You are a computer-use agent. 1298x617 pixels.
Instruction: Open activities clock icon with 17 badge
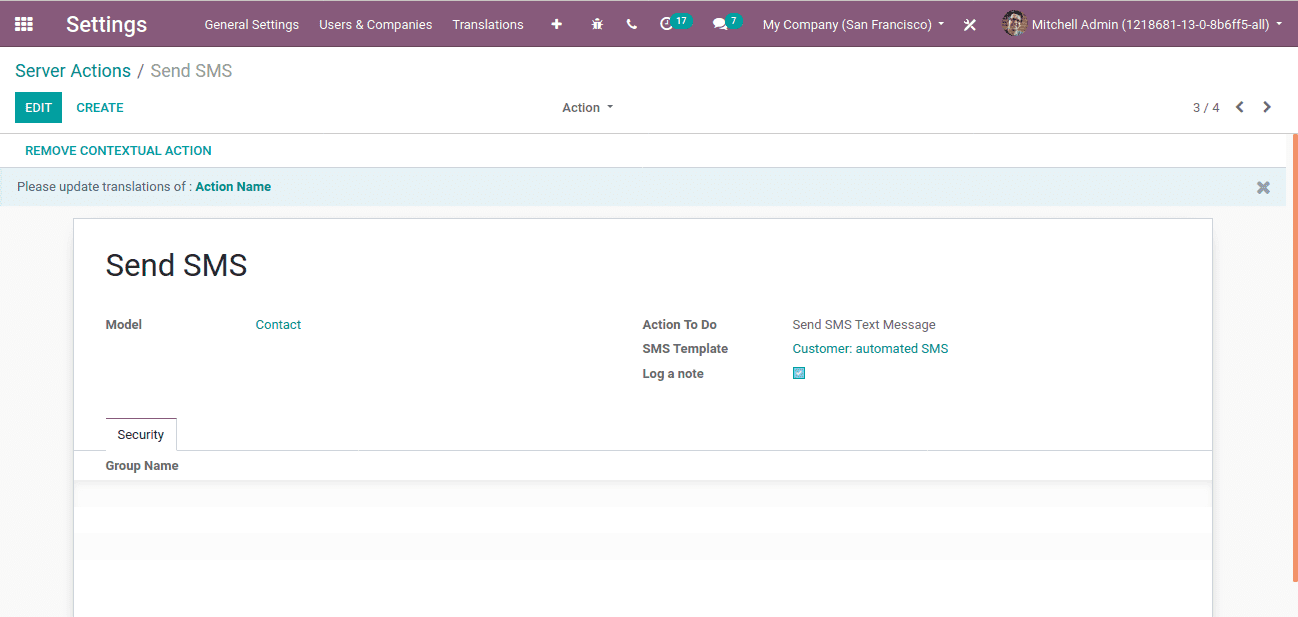[676, 23]
